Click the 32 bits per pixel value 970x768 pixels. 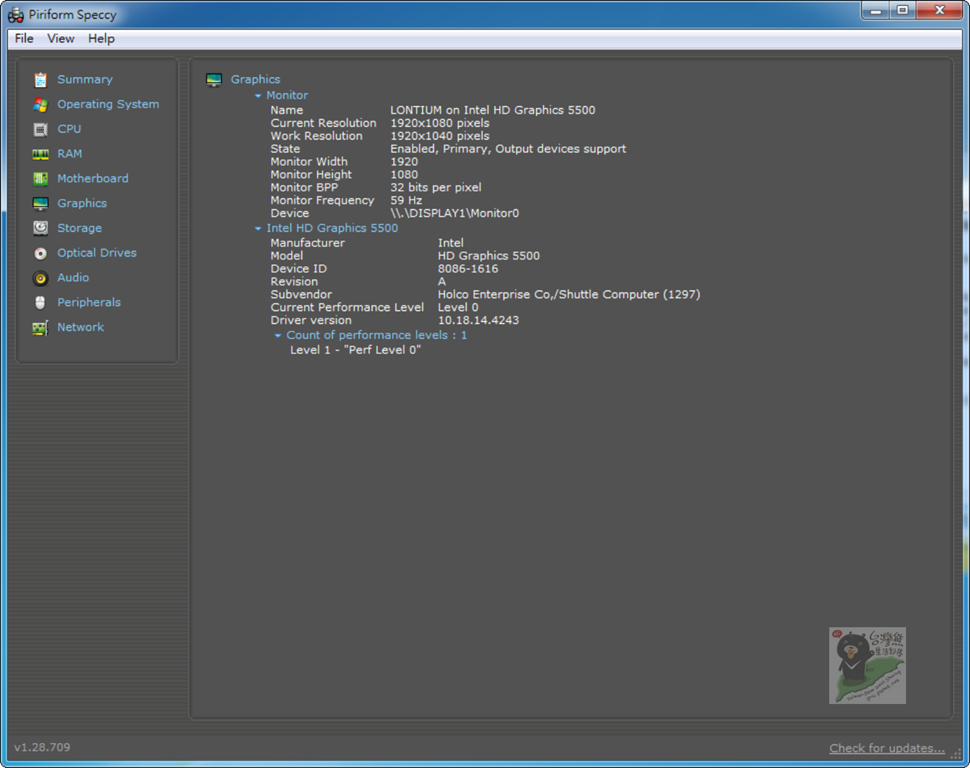click(x=436, y=187)
